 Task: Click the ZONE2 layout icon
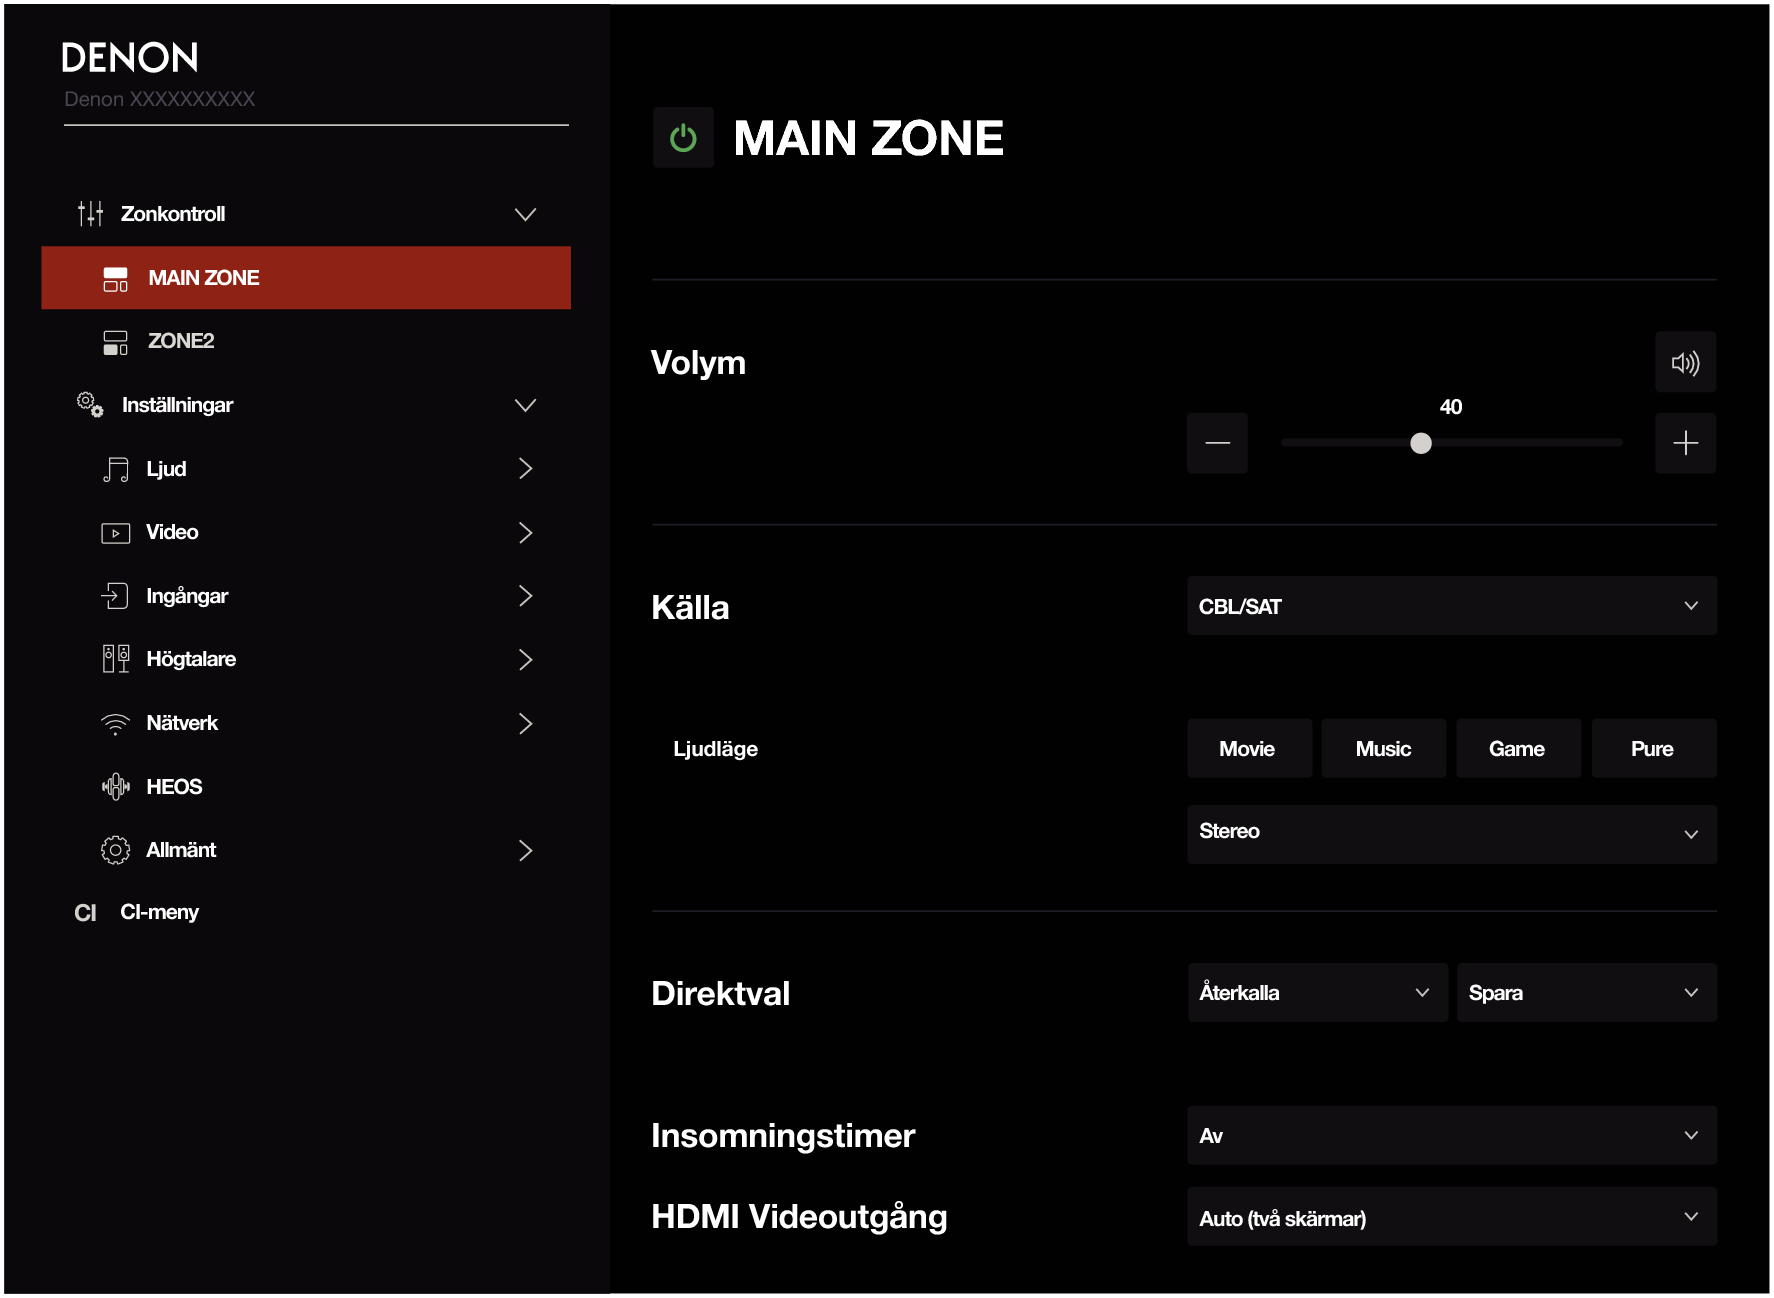point(115,342)
